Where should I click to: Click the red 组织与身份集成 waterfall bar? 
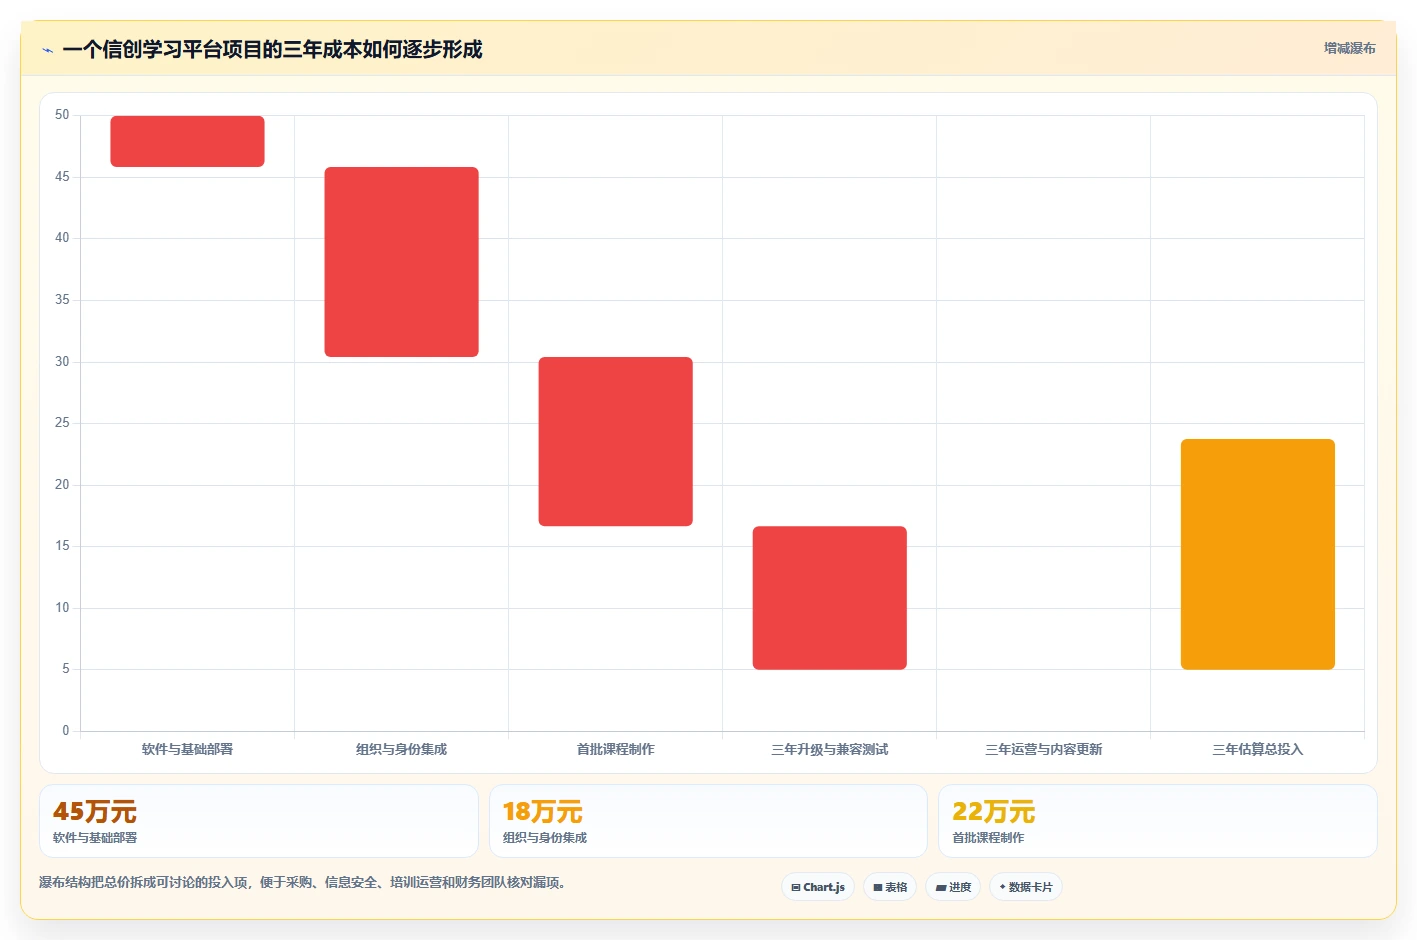point(401,262)
